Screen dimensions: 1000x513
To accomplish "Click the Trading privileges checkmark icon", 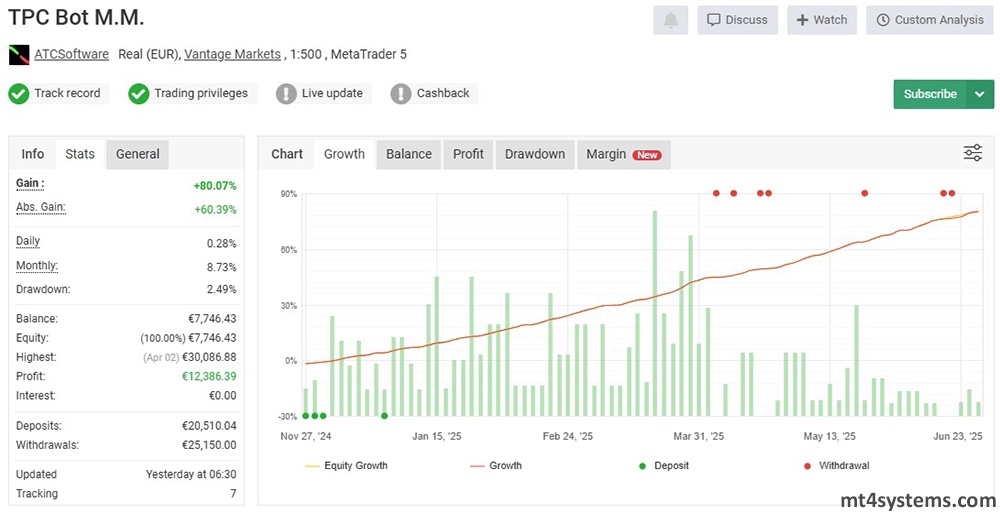I will coord(139,94).
